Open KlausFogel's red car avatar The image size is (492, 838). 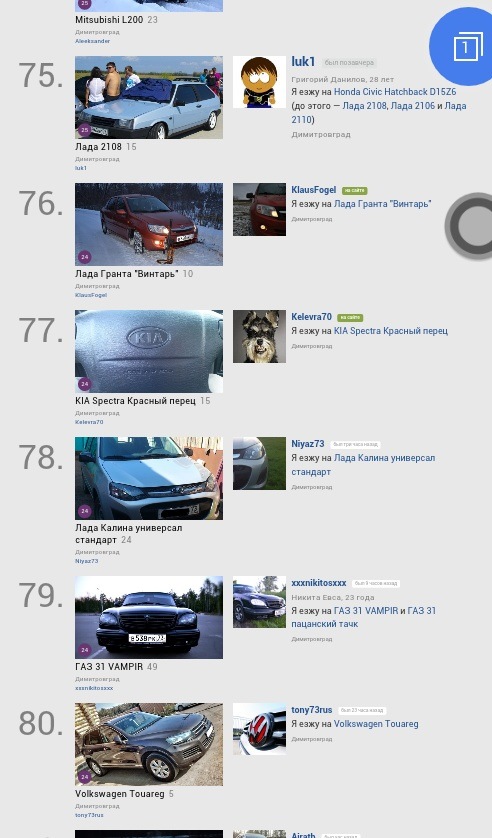pos(259,210)
